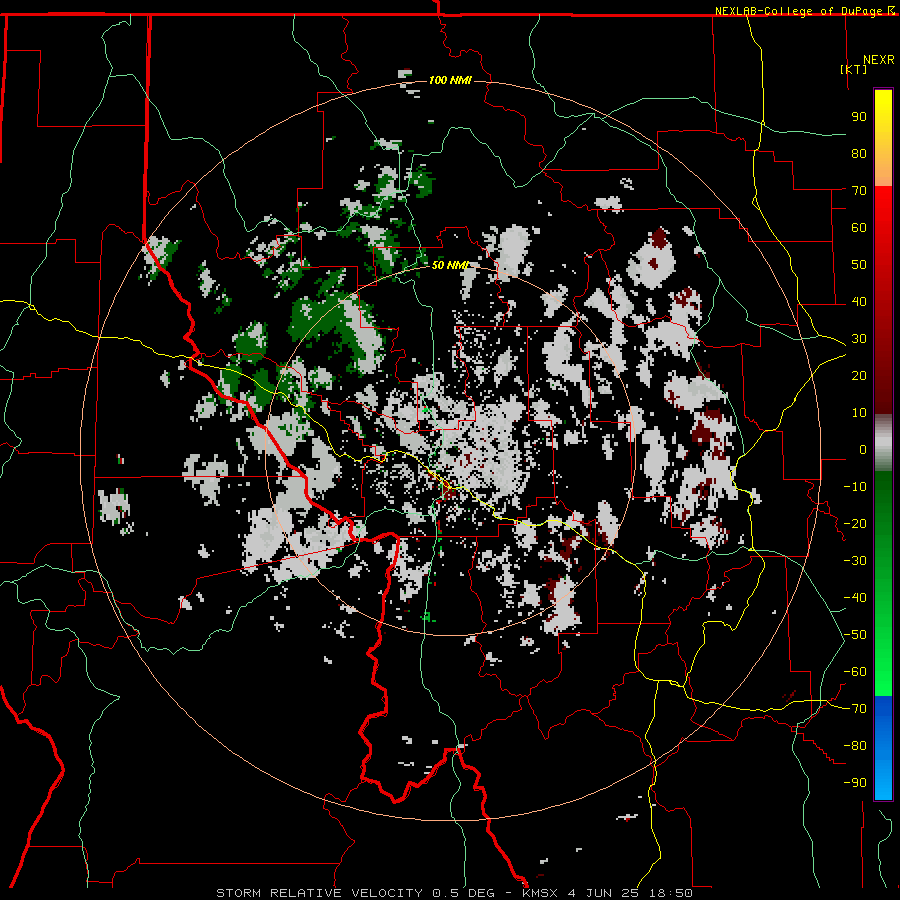Click the positive 70 scale value
Viewport: 900px width, 900px height.
coord(859,191)
